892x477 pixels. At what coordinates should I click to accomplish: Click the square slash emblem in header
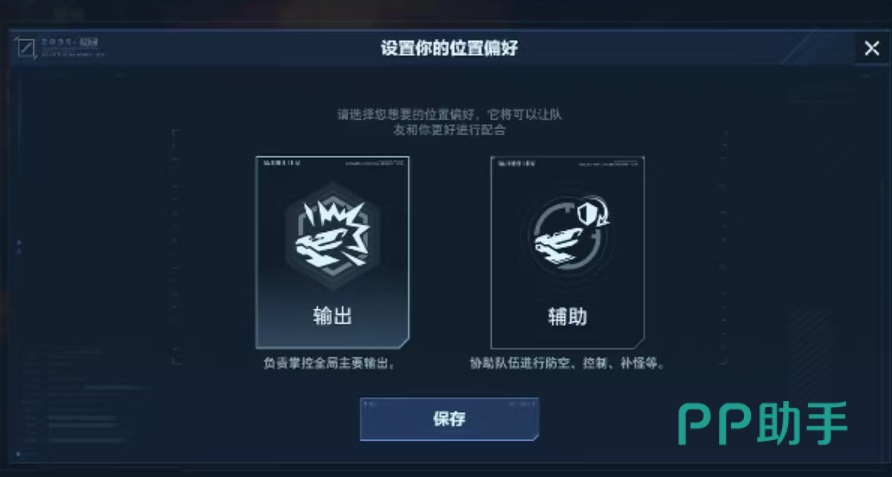tap(26, 48)
